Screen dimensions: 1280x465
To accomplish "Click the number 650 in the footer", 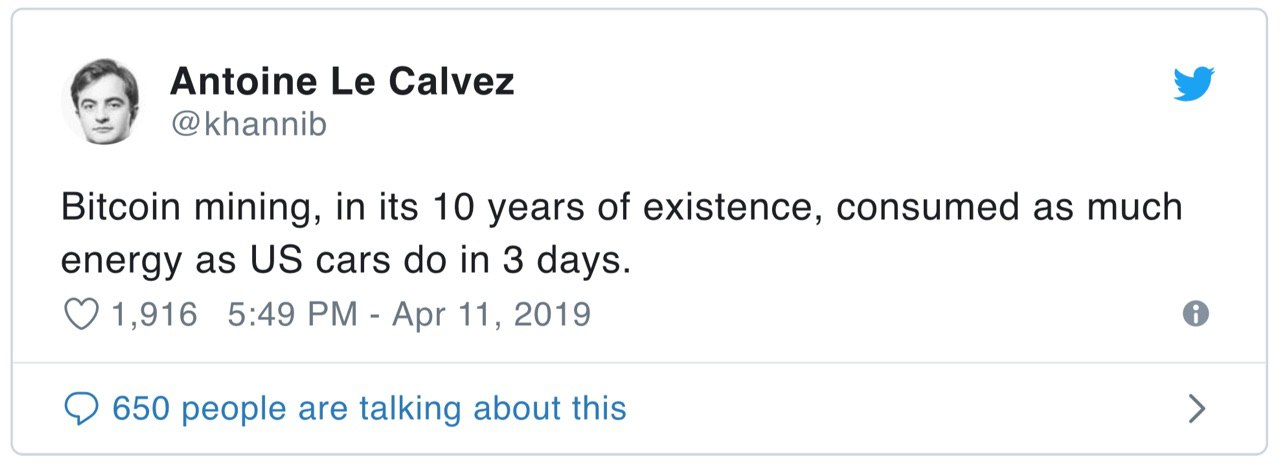I will pyautogui.click(x=141, y=408).
